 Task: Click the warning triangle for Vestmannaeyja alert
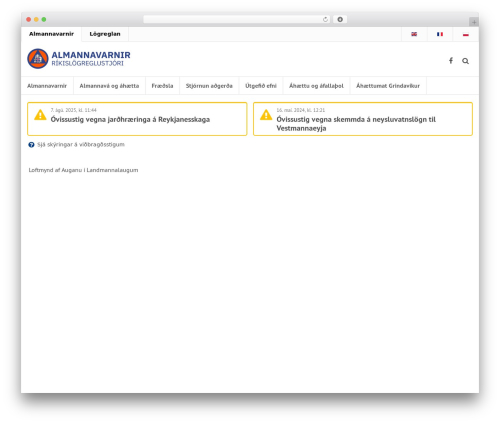(266, 115)
